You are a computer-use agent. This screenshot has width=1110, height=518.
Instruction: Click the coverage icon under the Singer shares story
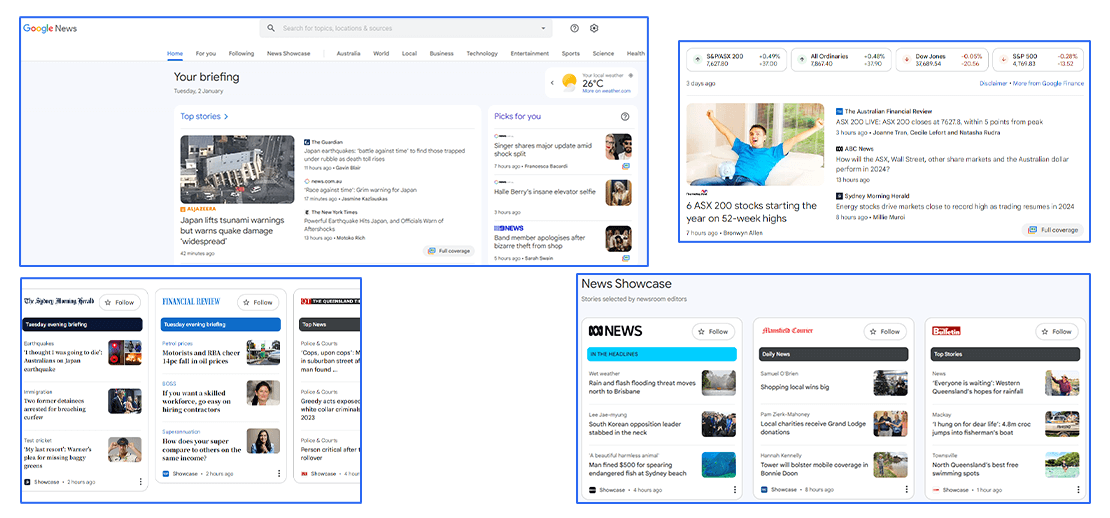pyautogui.click(x=626, y=166)
